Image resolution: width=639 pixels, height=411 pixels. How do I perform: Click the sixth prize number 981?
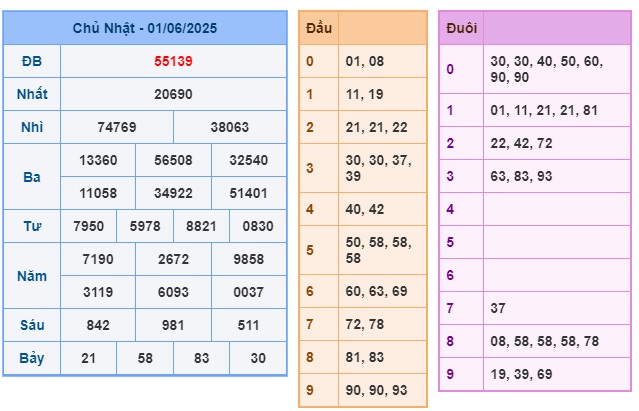pyautogui.click(x=173, y=325)
